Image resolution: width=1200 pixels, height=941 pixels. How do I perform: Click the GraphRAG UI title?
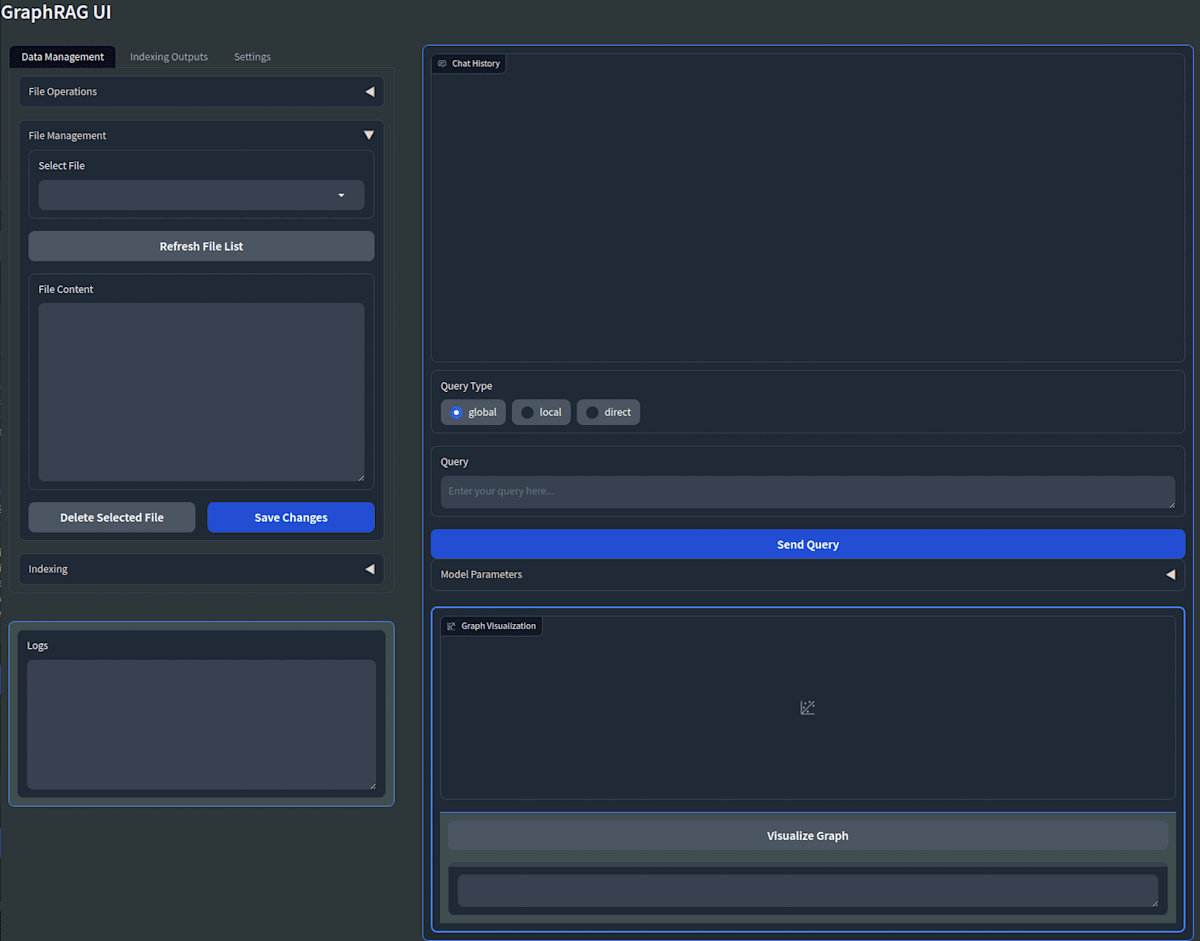tap(56, 13)
